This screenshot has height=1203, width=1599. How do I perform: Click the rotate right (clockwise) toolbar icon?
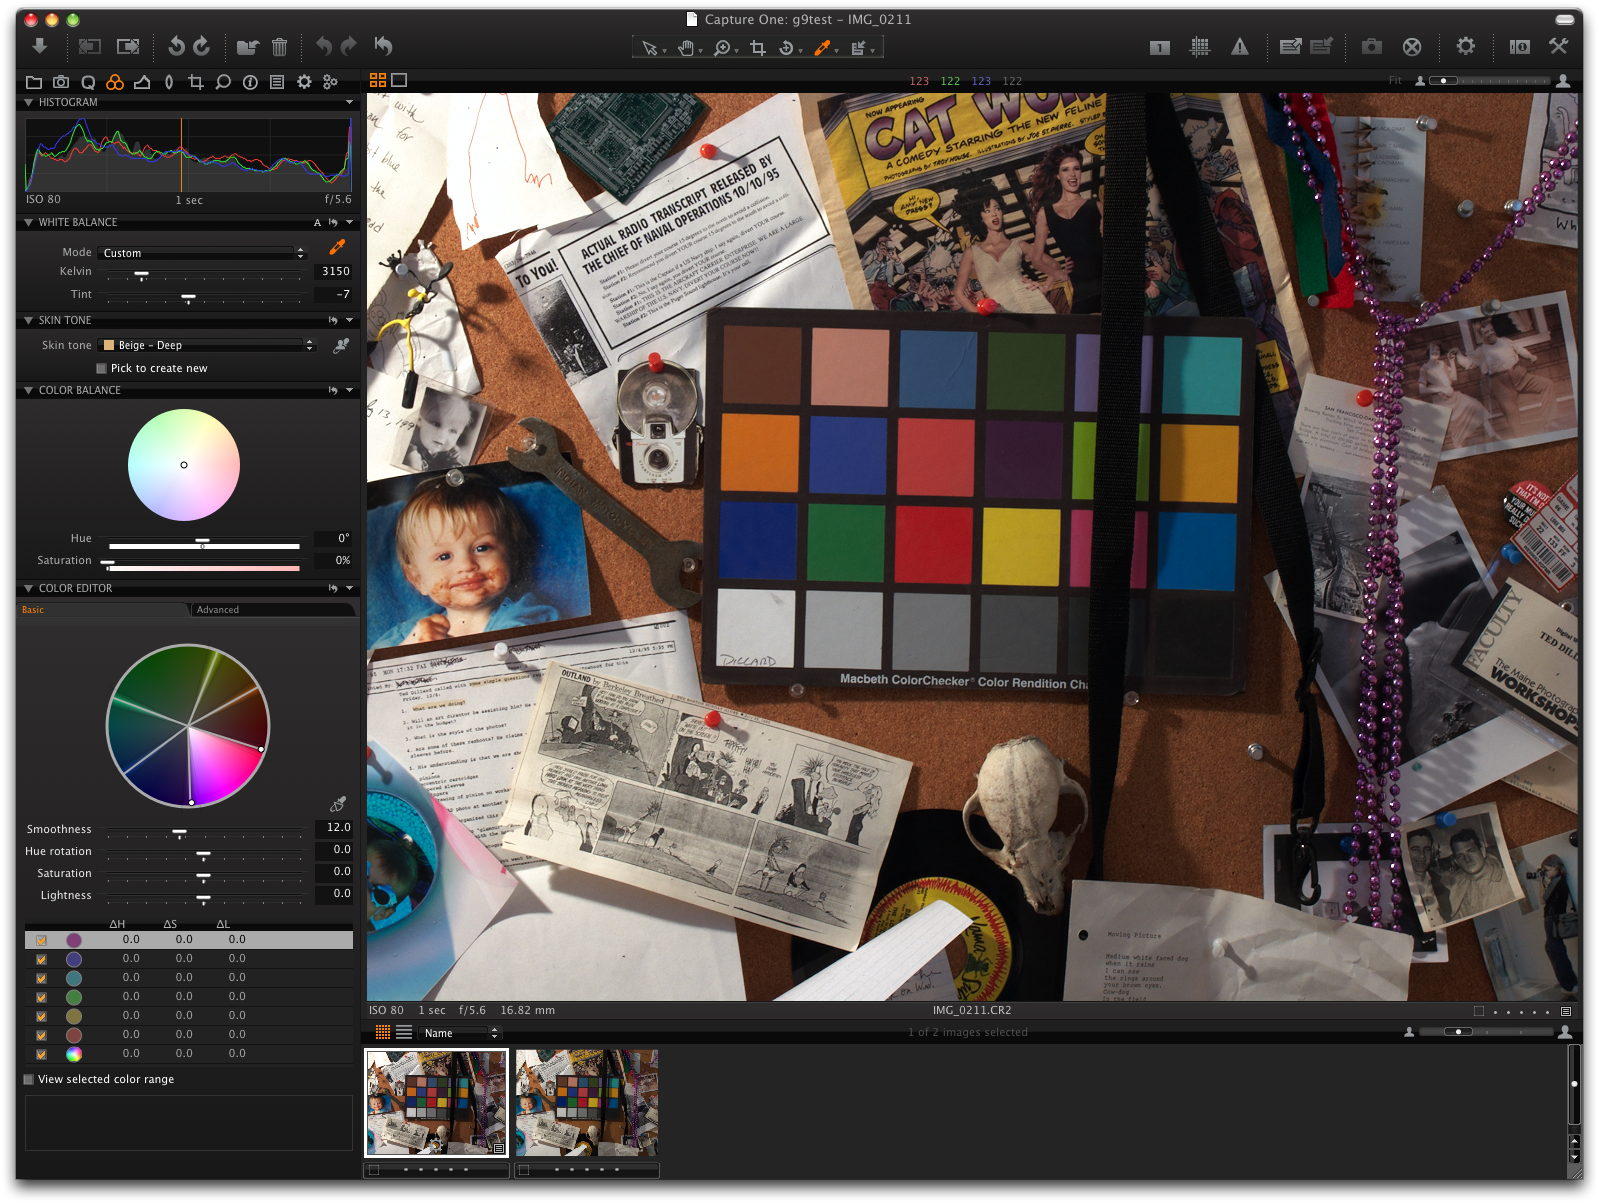click(x=201, y=46)
